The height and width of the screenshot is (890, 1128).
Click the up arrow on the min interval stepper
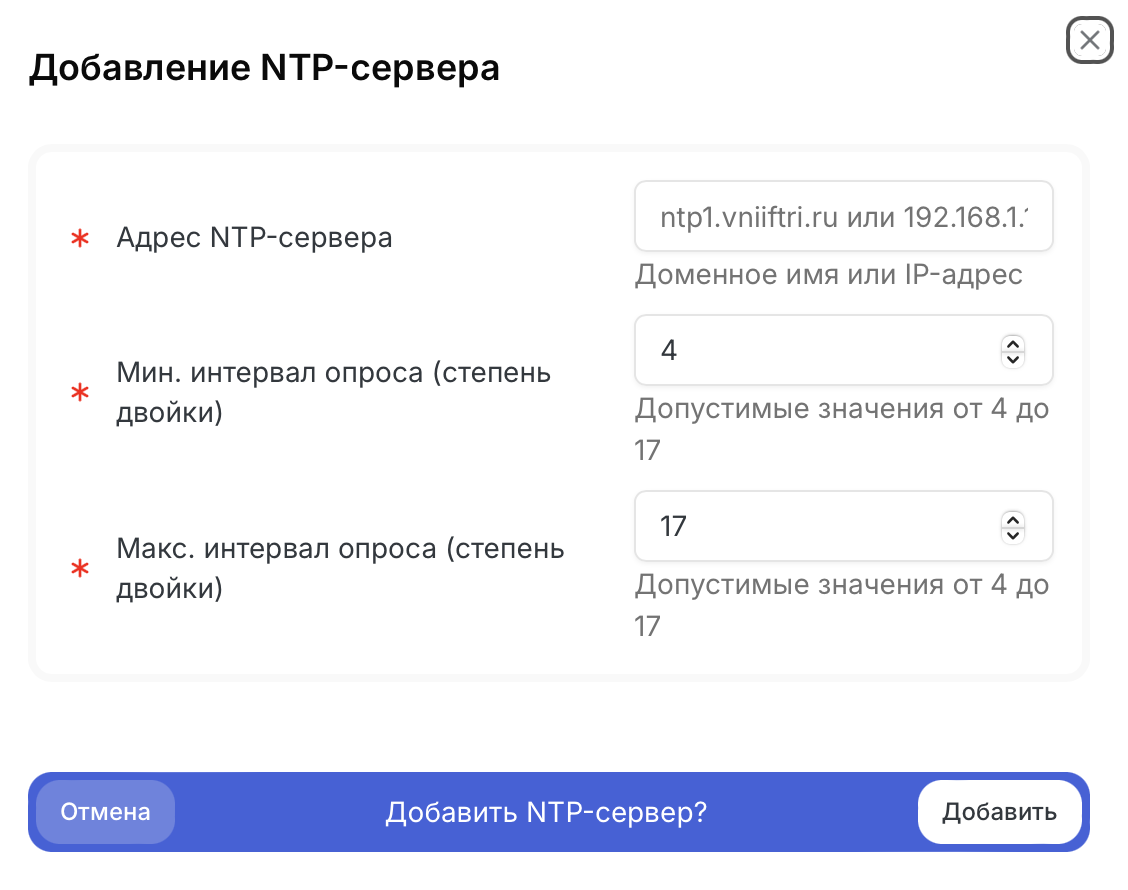pos(1012,343)
